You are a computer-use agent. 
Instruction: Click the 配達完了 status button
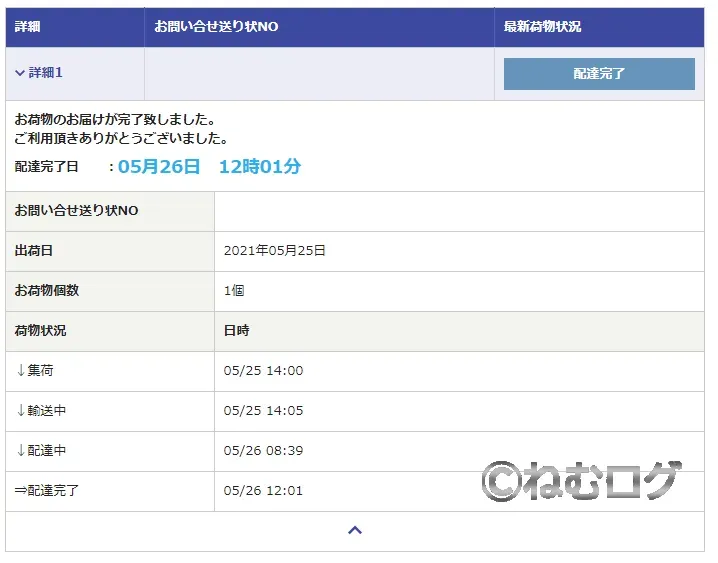(x=599, y=74)
